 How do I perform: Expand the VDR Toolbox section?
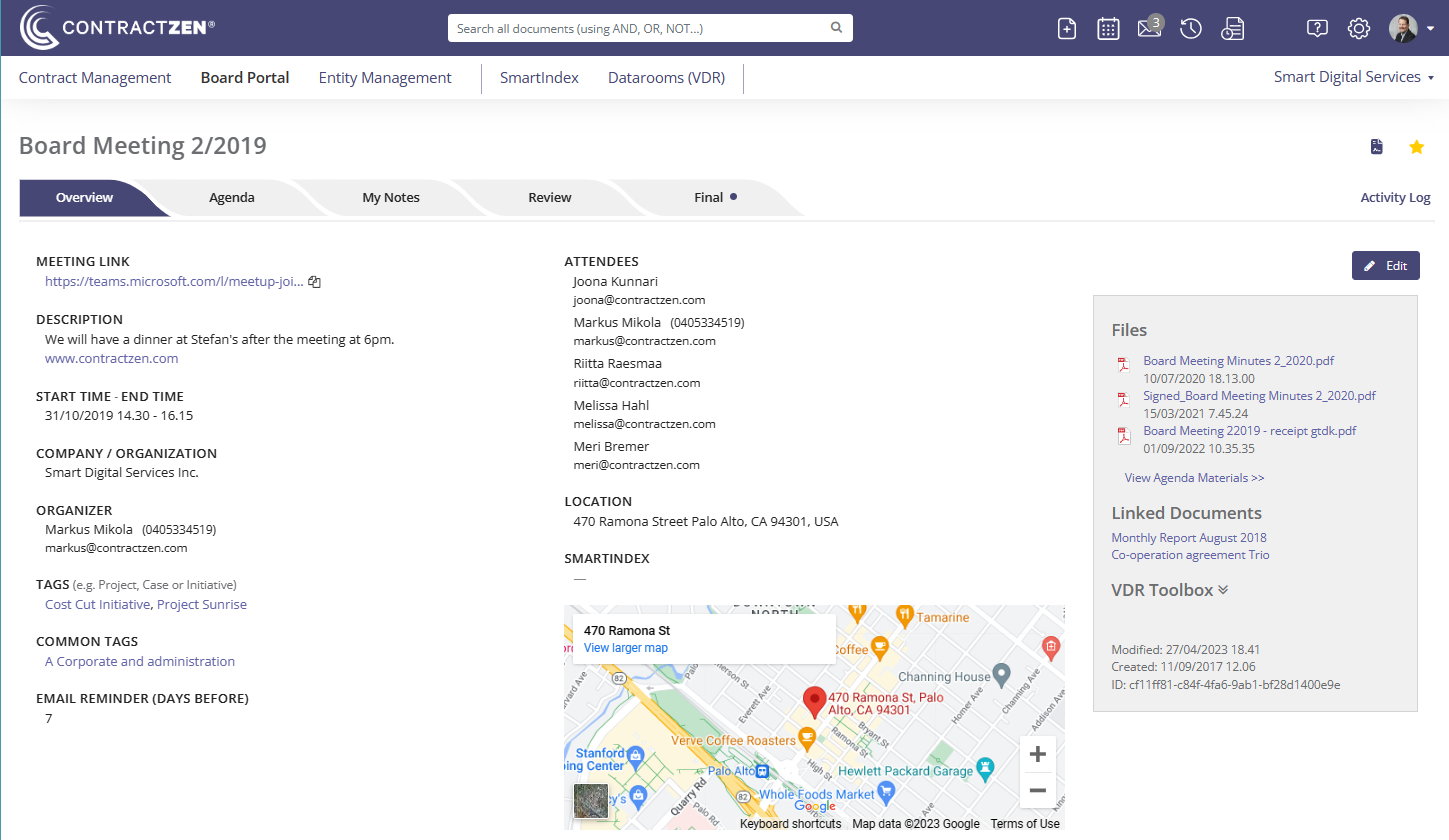1170,590
